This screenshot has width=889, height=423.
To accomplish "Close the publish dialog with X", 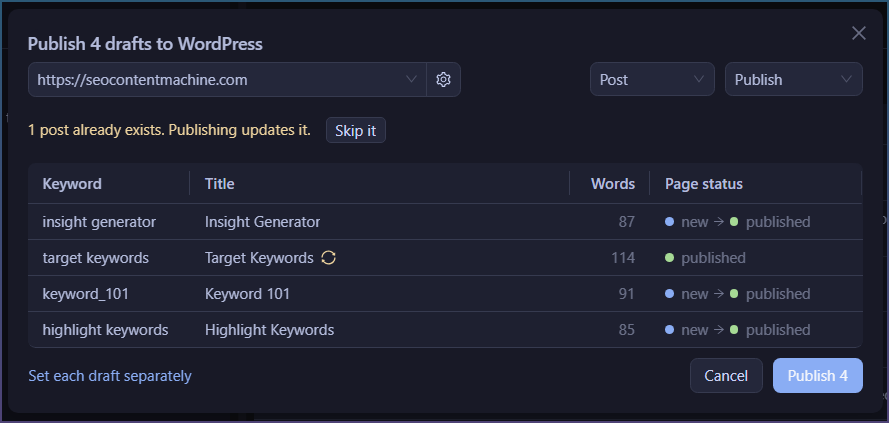I will point(858,33).
